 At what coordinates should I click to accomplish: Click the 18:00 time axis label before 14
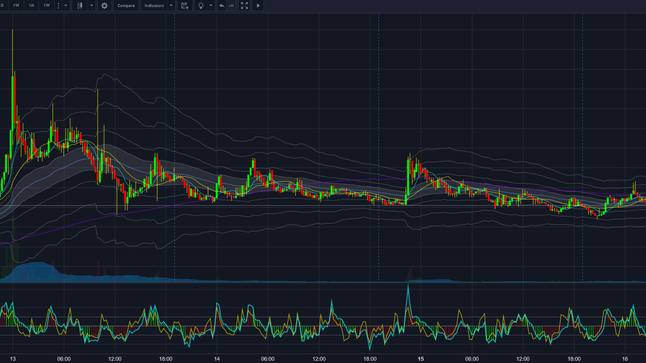click(166, 359)
